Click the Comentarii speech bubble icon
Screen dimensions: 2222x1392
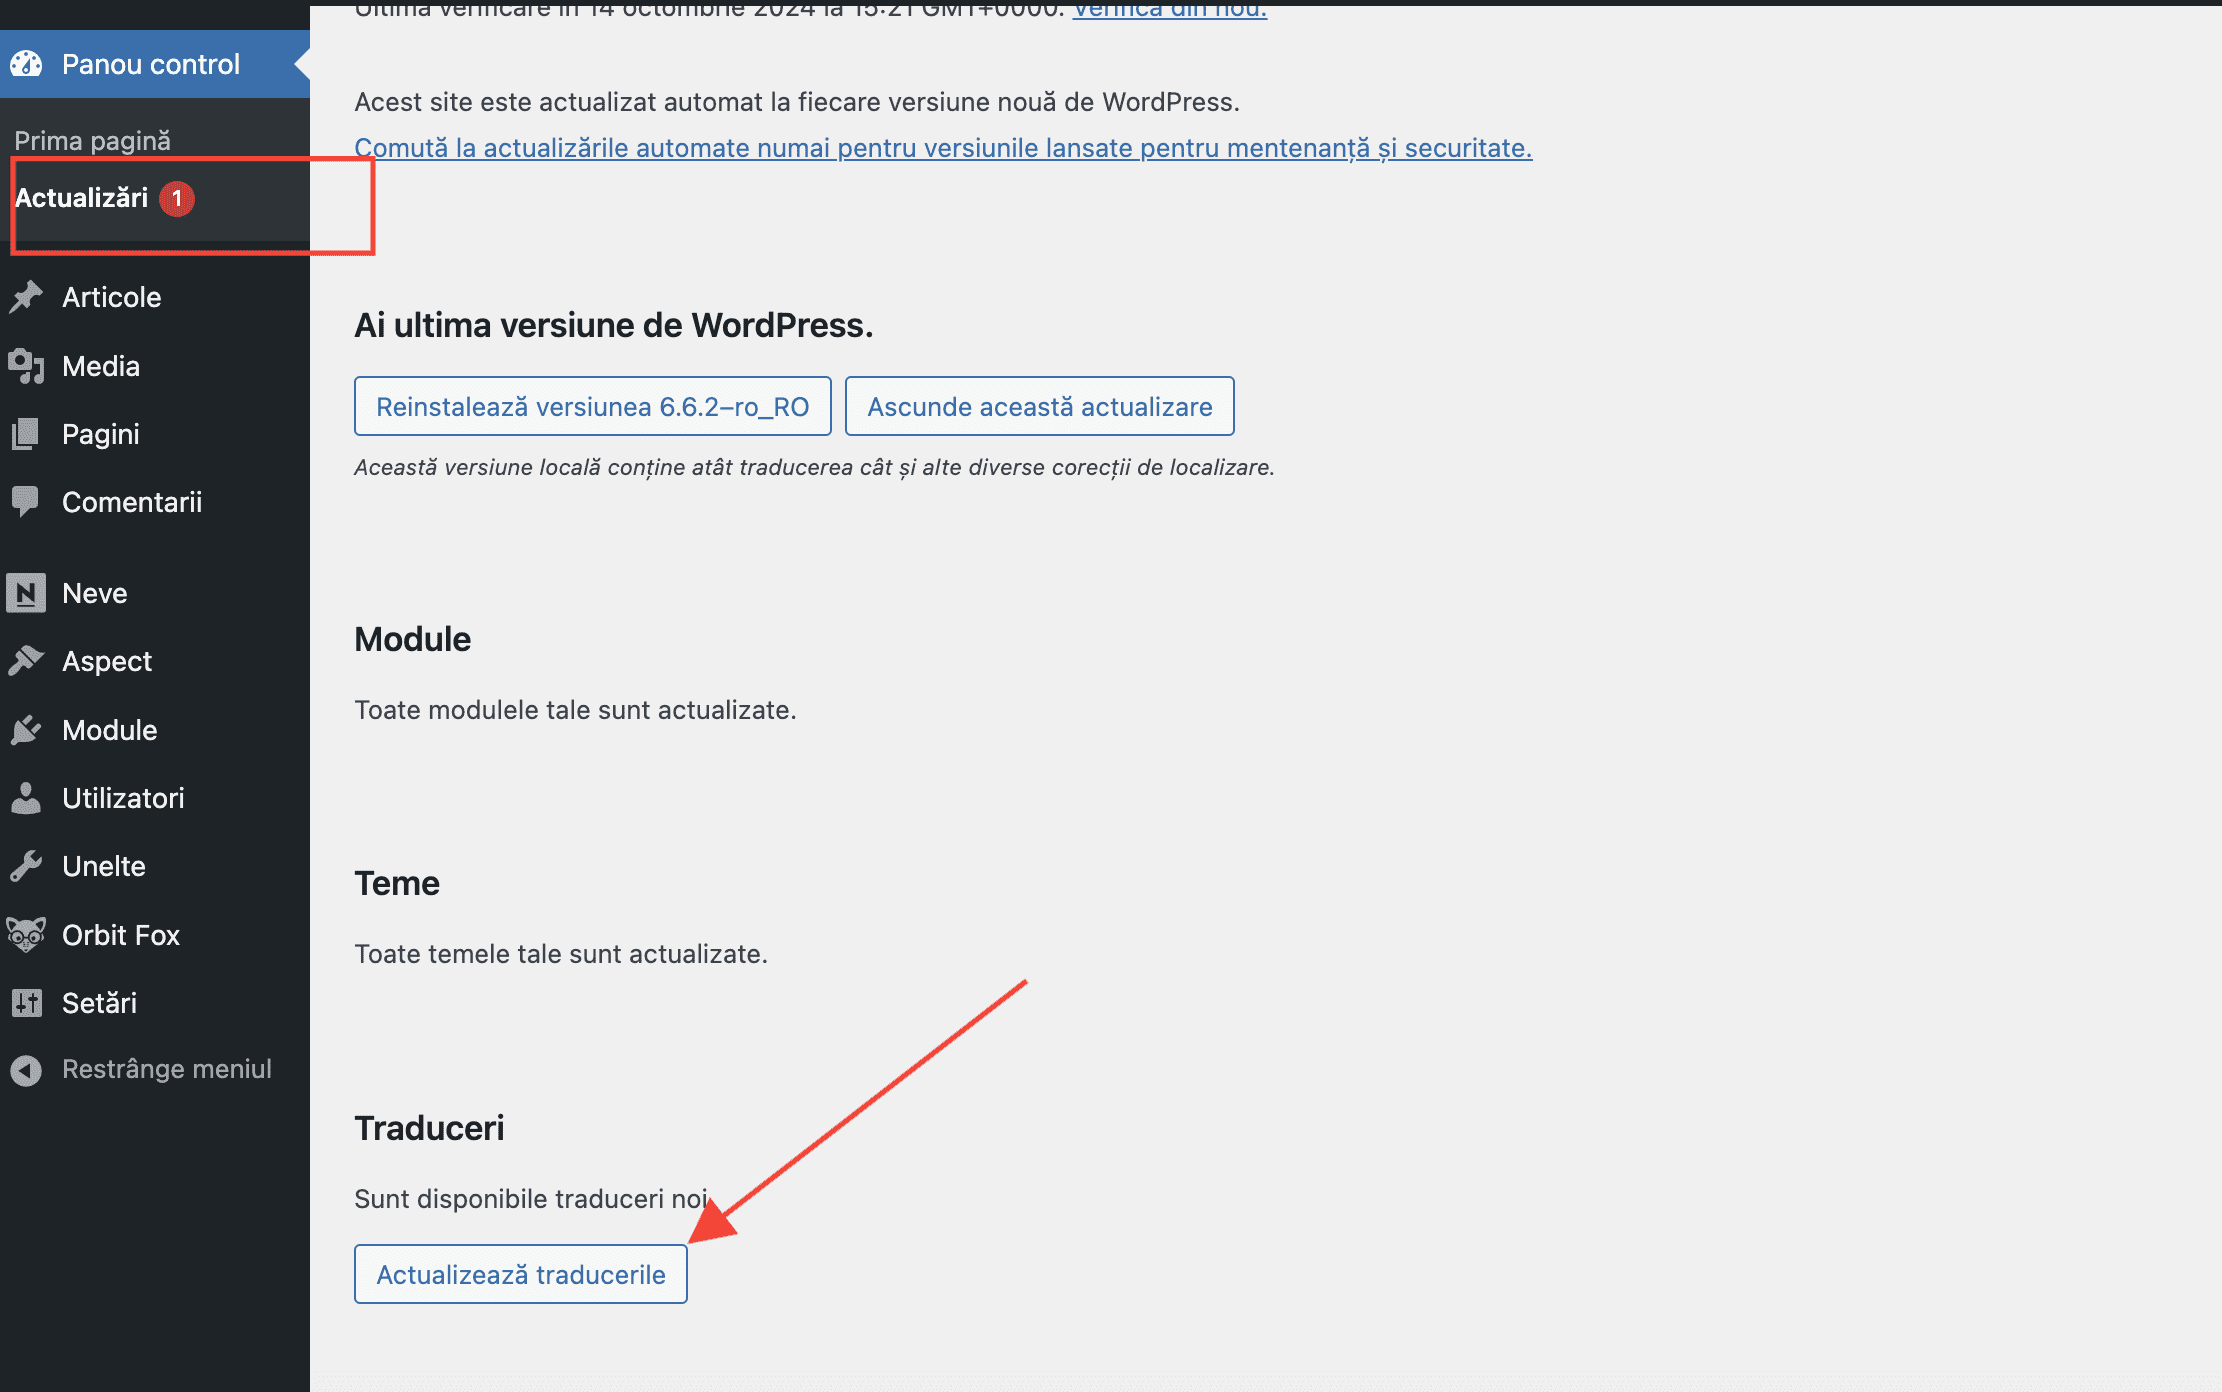click(x=26, y=501)
